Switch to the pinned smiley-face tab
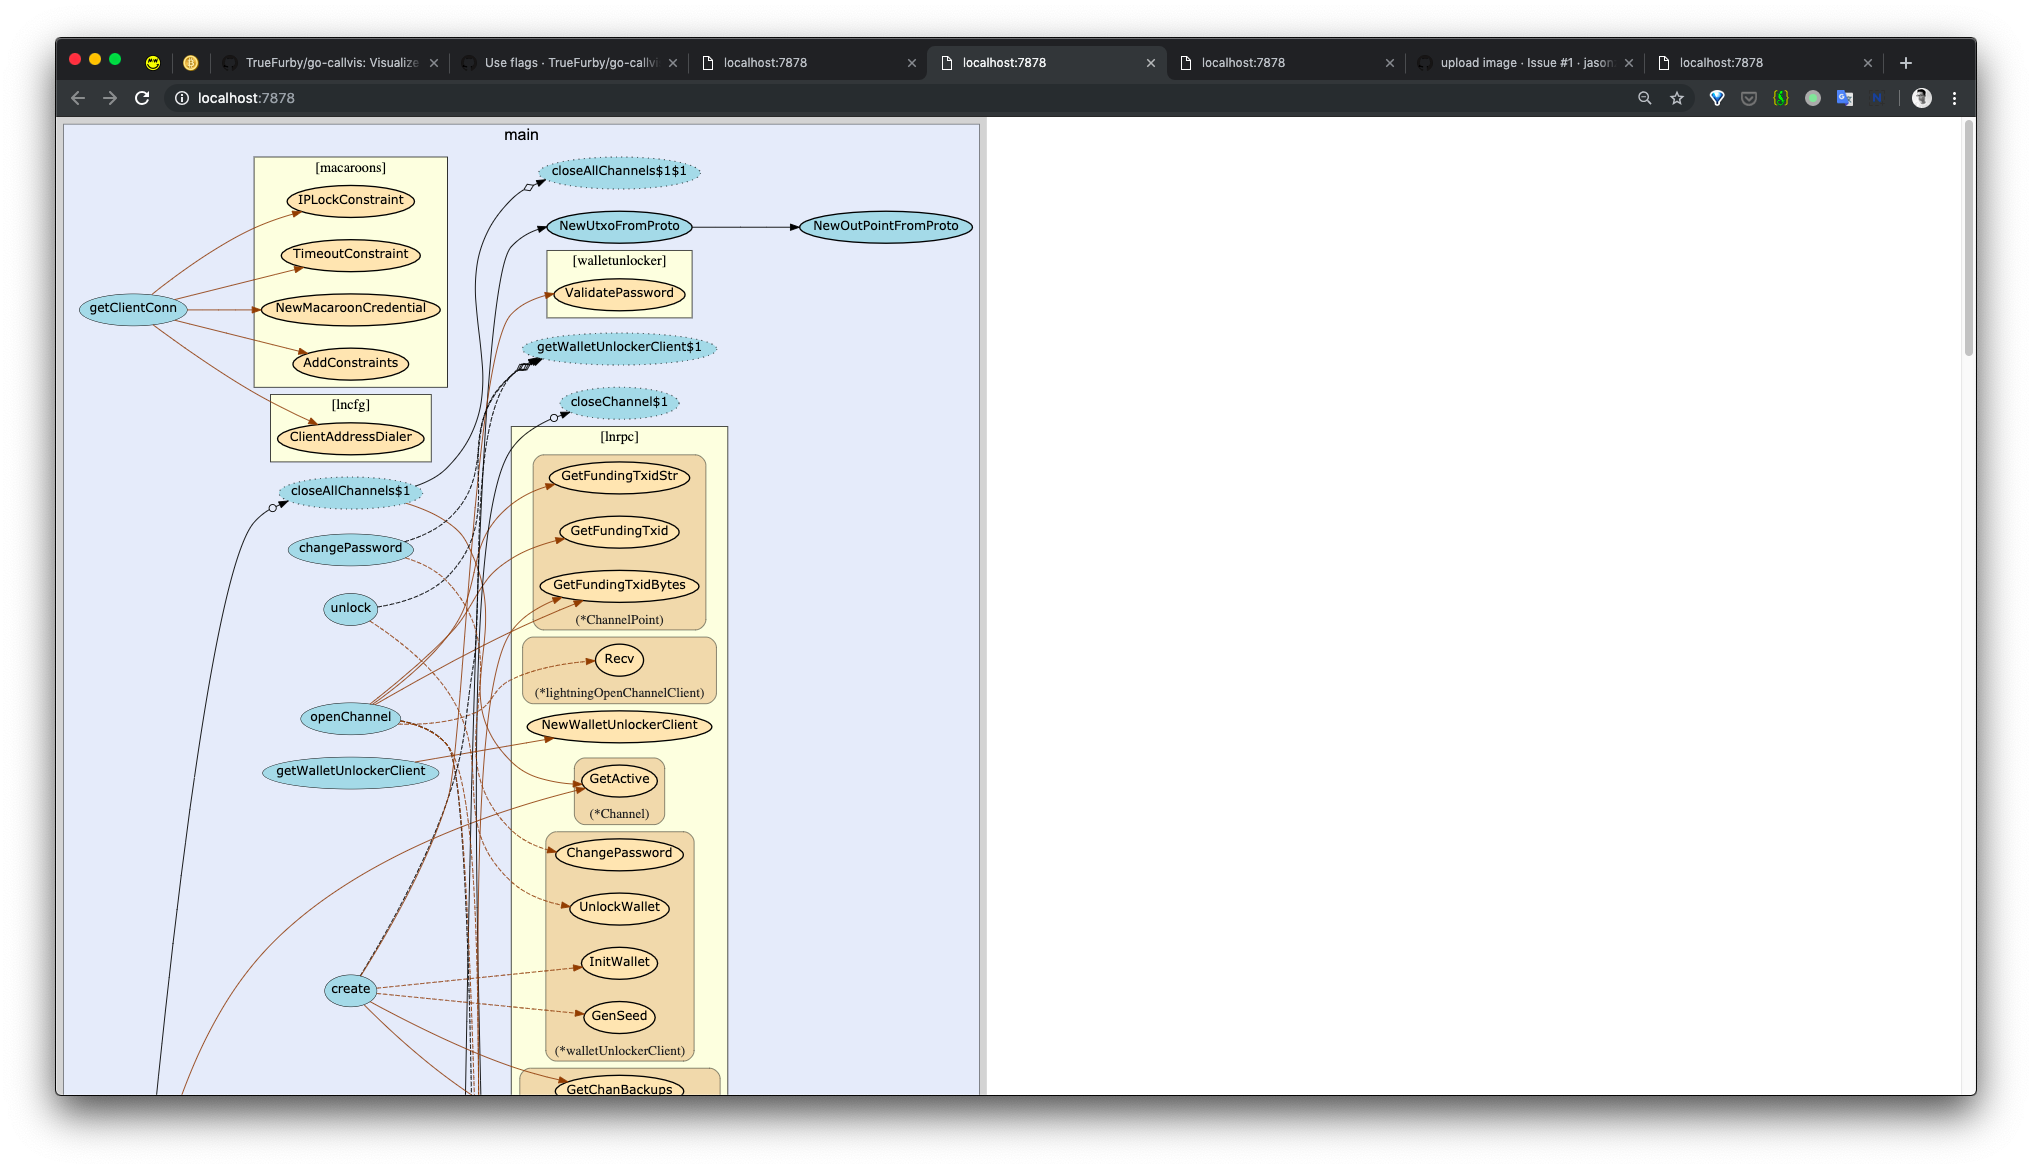Image resolution: width=2032 pixels, height=1169 pixels. (153, 62)
